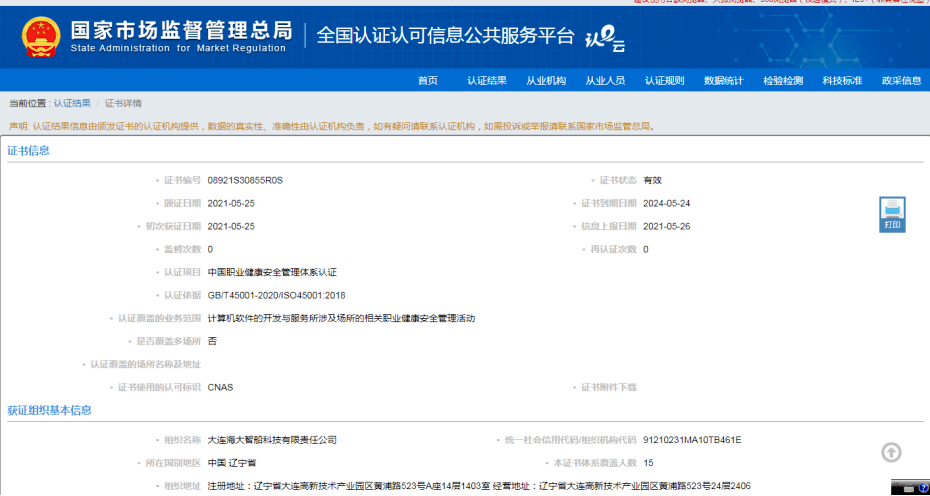Click the 认证覆盖的场所名称及地址 label
Screen dimensions: 930x496
tap(145, 365)
